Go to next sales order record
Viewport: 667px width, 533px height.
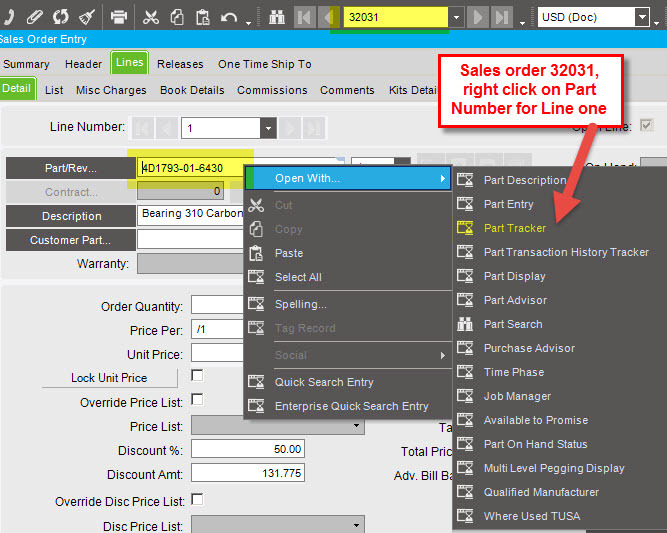pos(477,17)
